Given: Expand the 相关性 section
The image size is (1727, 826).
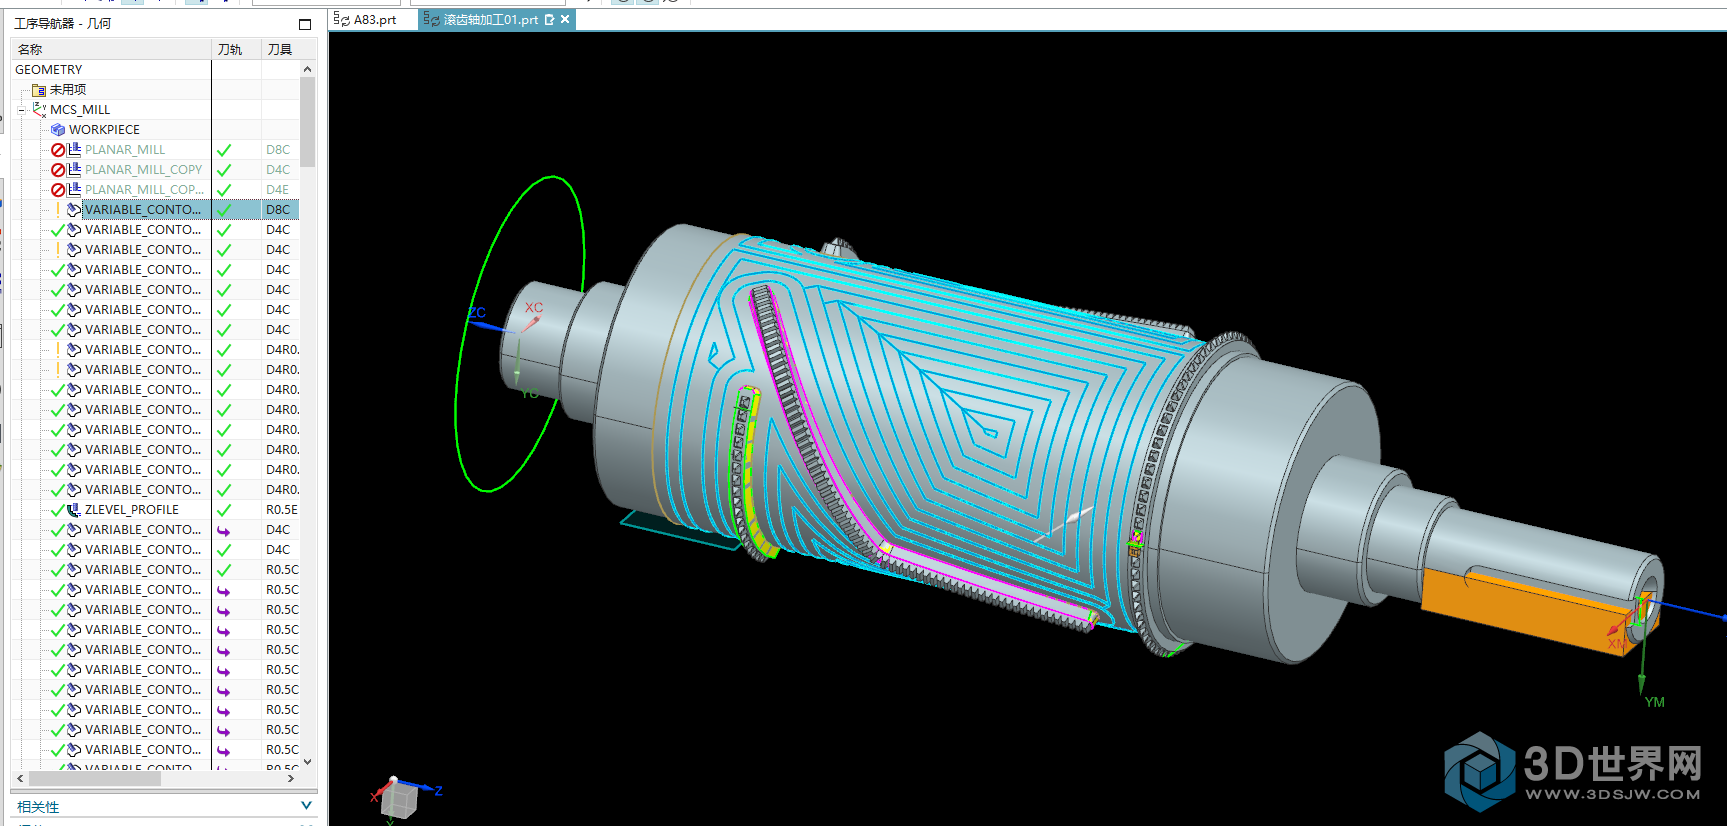Looking at the screenshot, I should 306,805.
